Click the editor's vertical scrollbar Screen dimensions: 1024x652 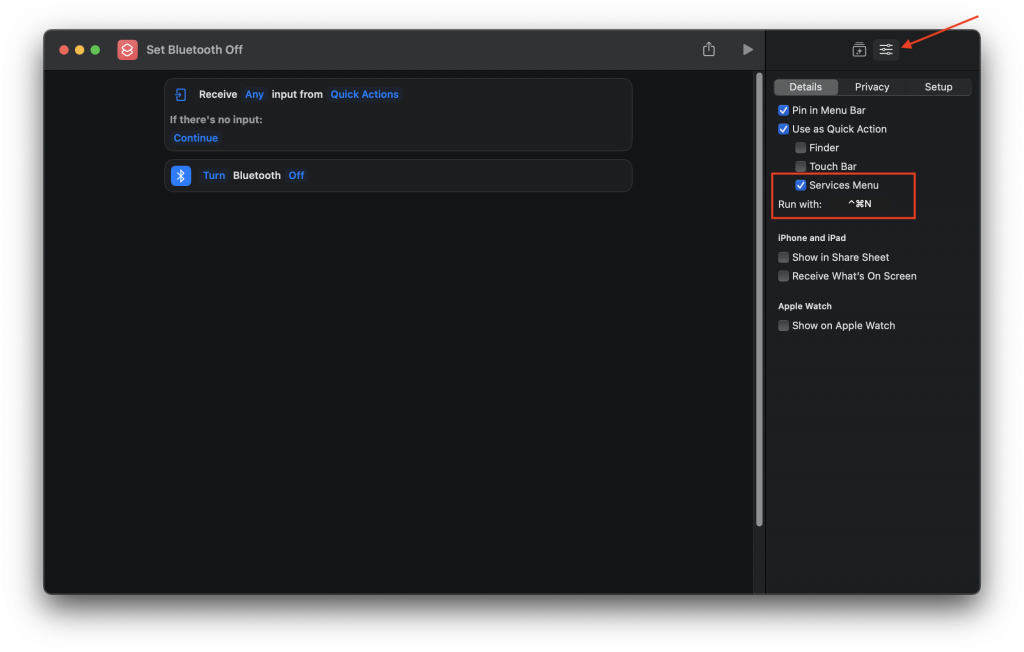coord(759,300)
